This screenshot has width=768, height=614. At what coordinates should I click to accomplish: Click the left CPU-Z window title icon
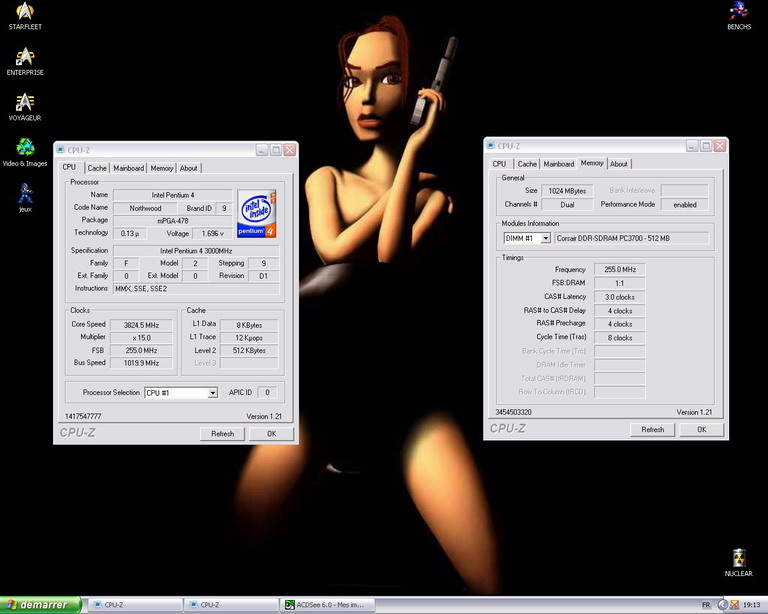coord(60,150)
